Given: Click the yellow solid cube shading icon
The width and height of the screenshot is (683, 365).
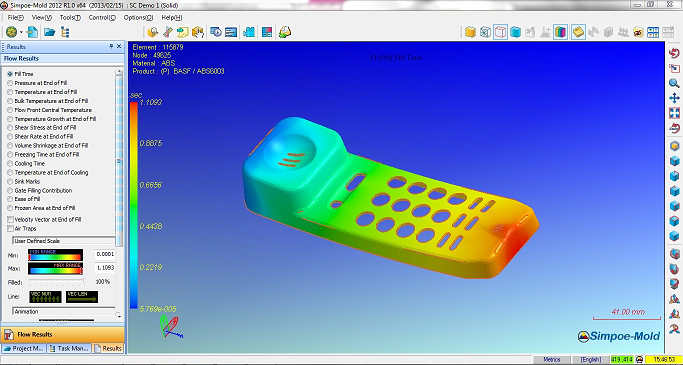Looking at the screenshot, I should click(x=470, y=32).
